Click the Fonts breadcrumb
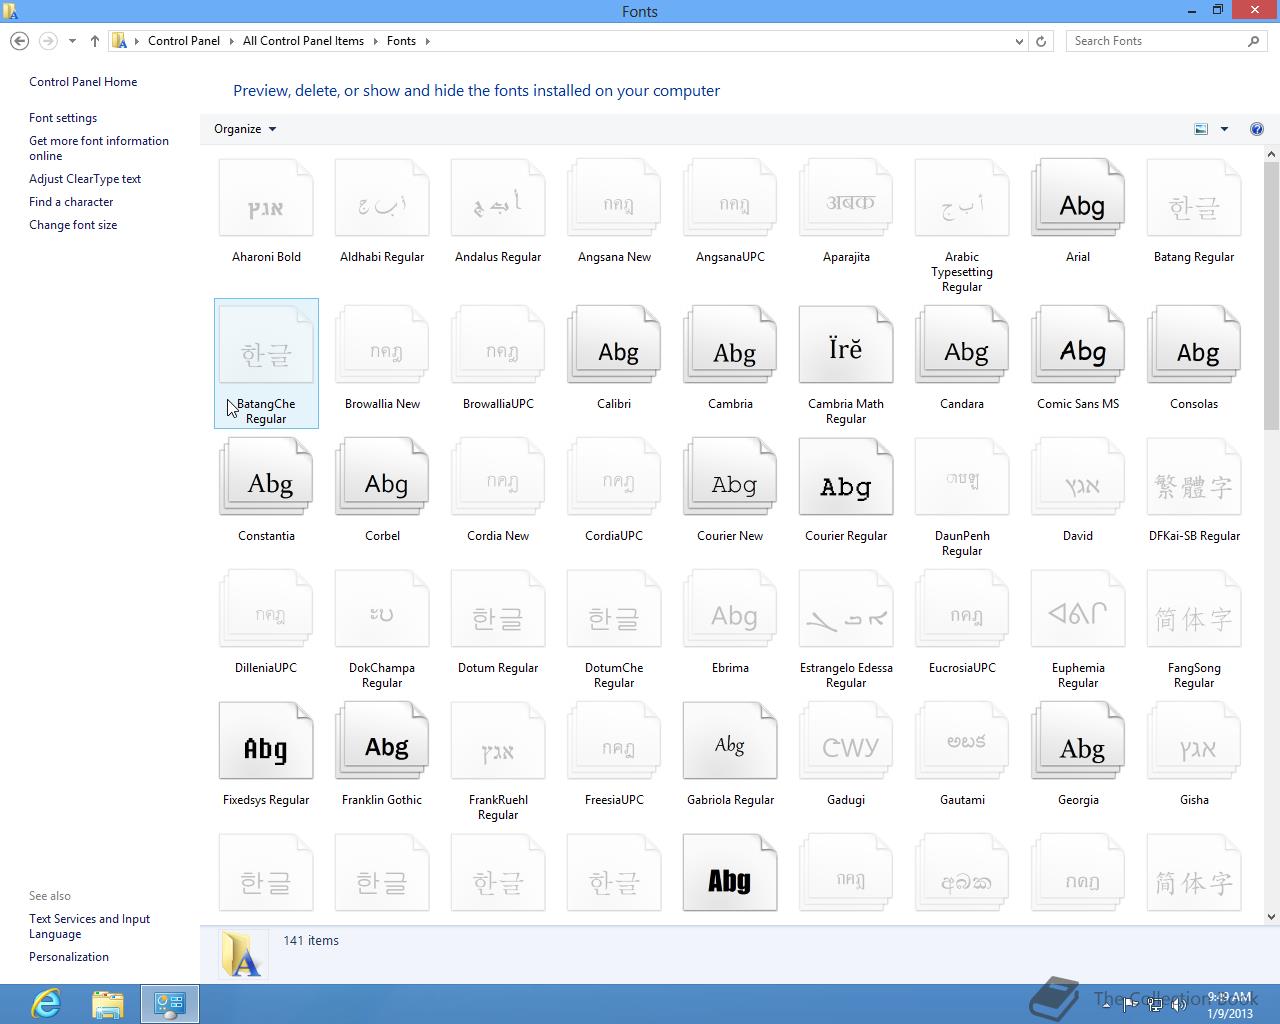Screen dimensions: 1280x1024 click(x=401, y=41)
